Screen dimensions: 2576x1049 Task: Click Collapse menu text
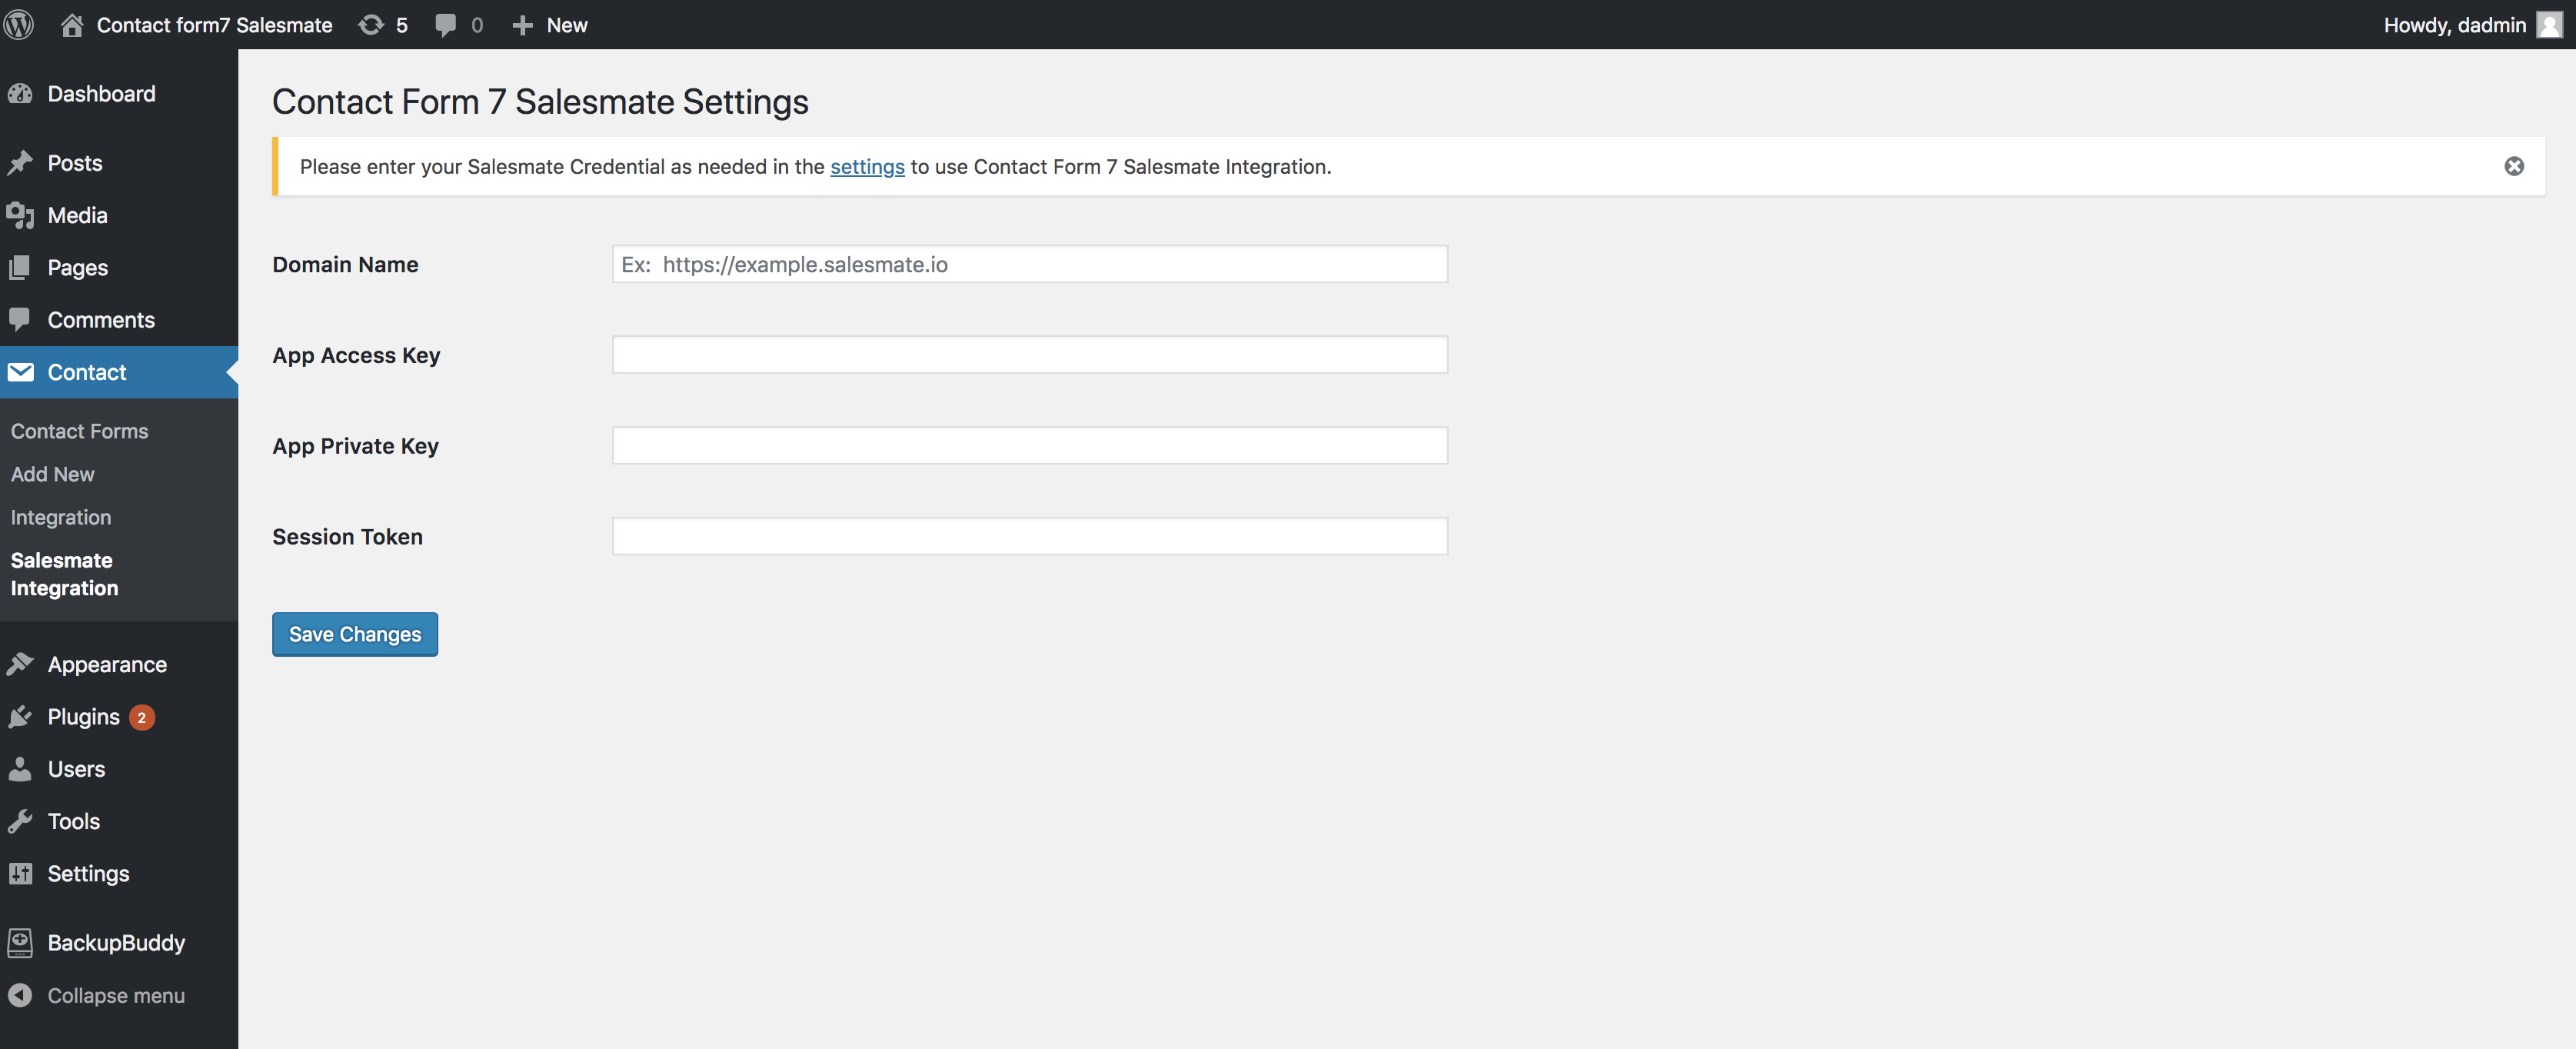116,995
